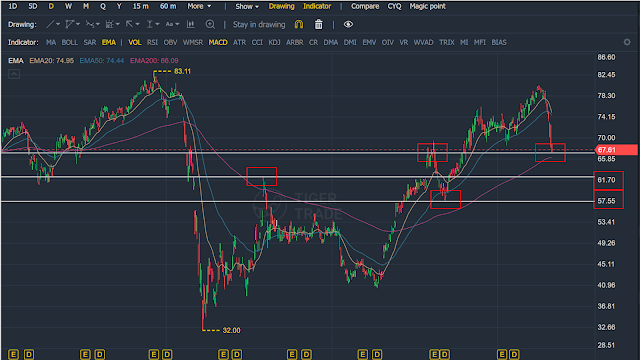The width and height of the screenshot is (640, 360).
Task: Open the arrow tool dropdown arrow
Action: pyautogui.click(x=138, y=24)
